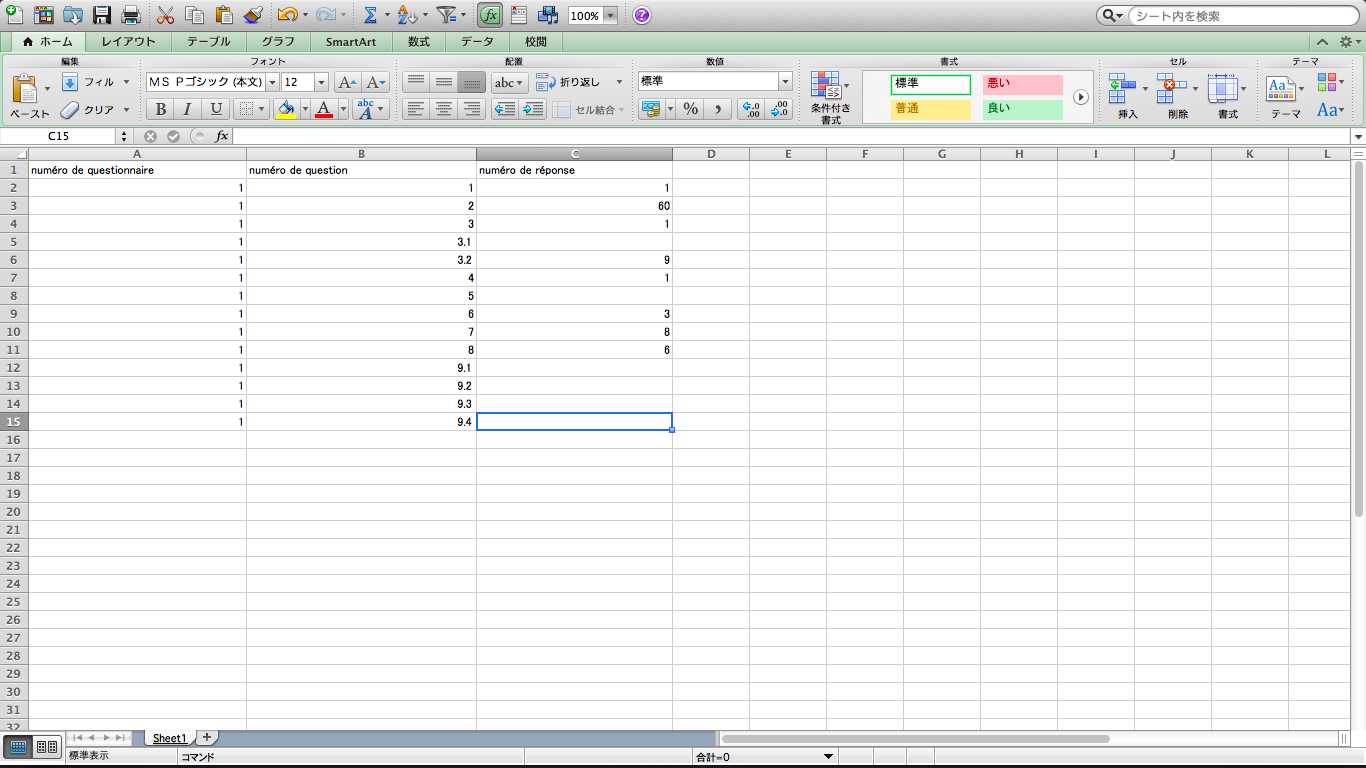Viewport: 1366px width, 768px height.
Task: Open the toolbox icon in toolbar
Action: click(x=519, y=15)
